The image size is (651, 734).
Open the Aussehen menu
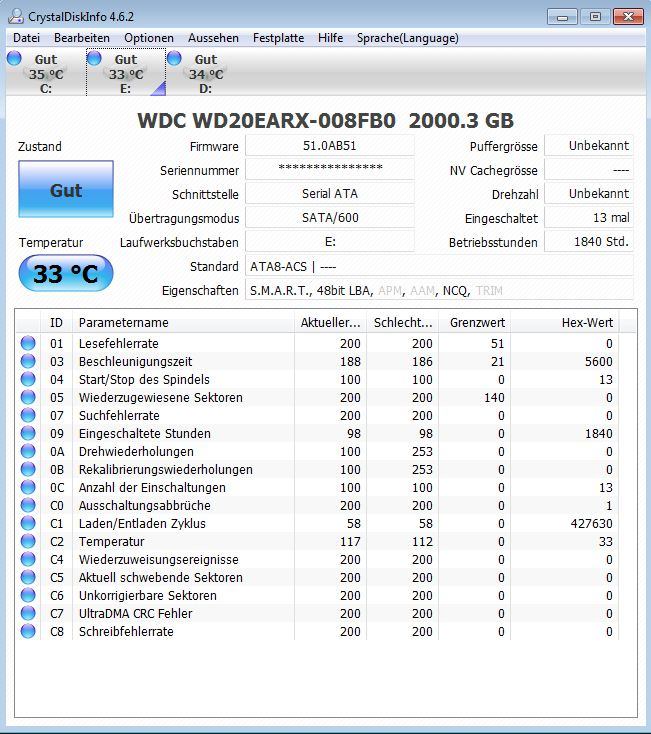coord(213,38)
